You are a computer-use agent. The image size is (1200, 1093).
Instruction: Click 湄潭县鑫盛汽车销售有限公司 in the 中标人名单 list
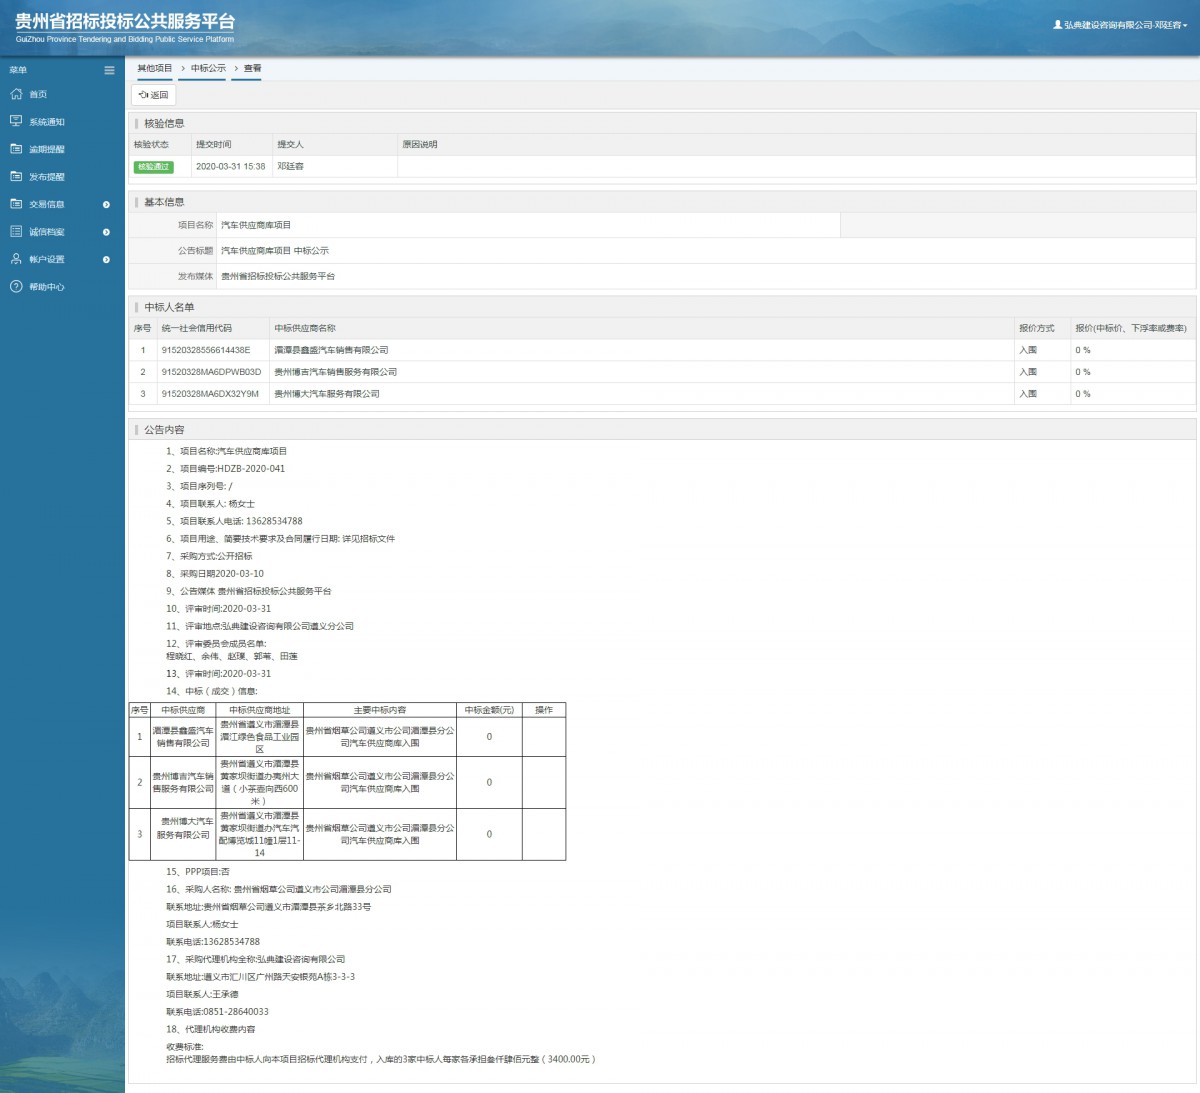tap(331, 350)
